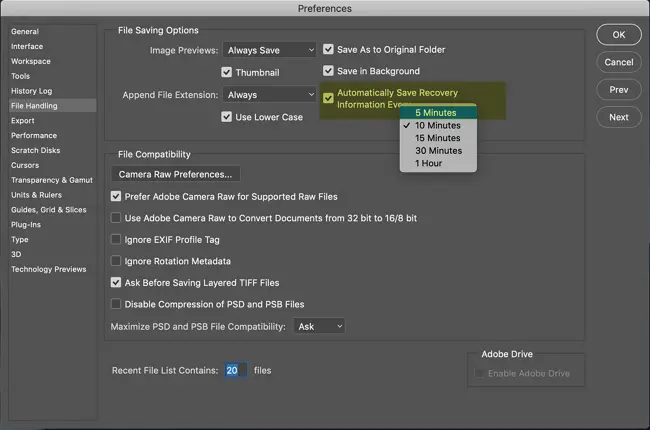Screen dimensions: 650x430
Task: Uncheck Automatically Save Recovery Information
Action: 328,98
